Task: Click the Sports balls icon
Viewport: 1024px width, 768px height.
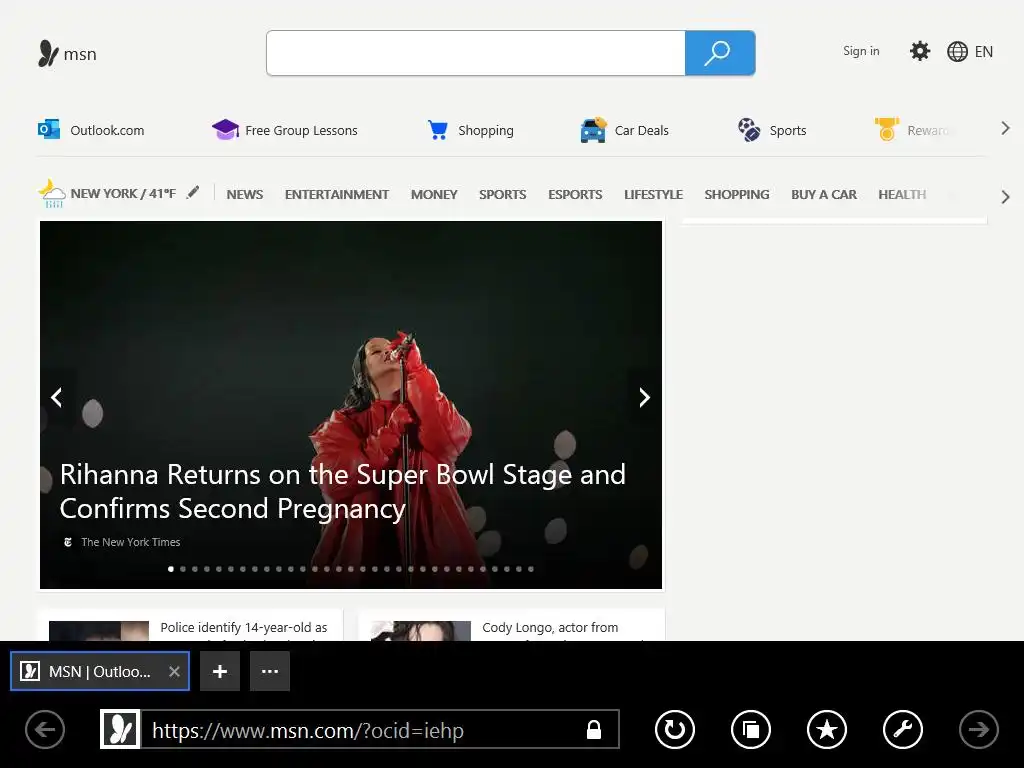Action: point(749,129)
